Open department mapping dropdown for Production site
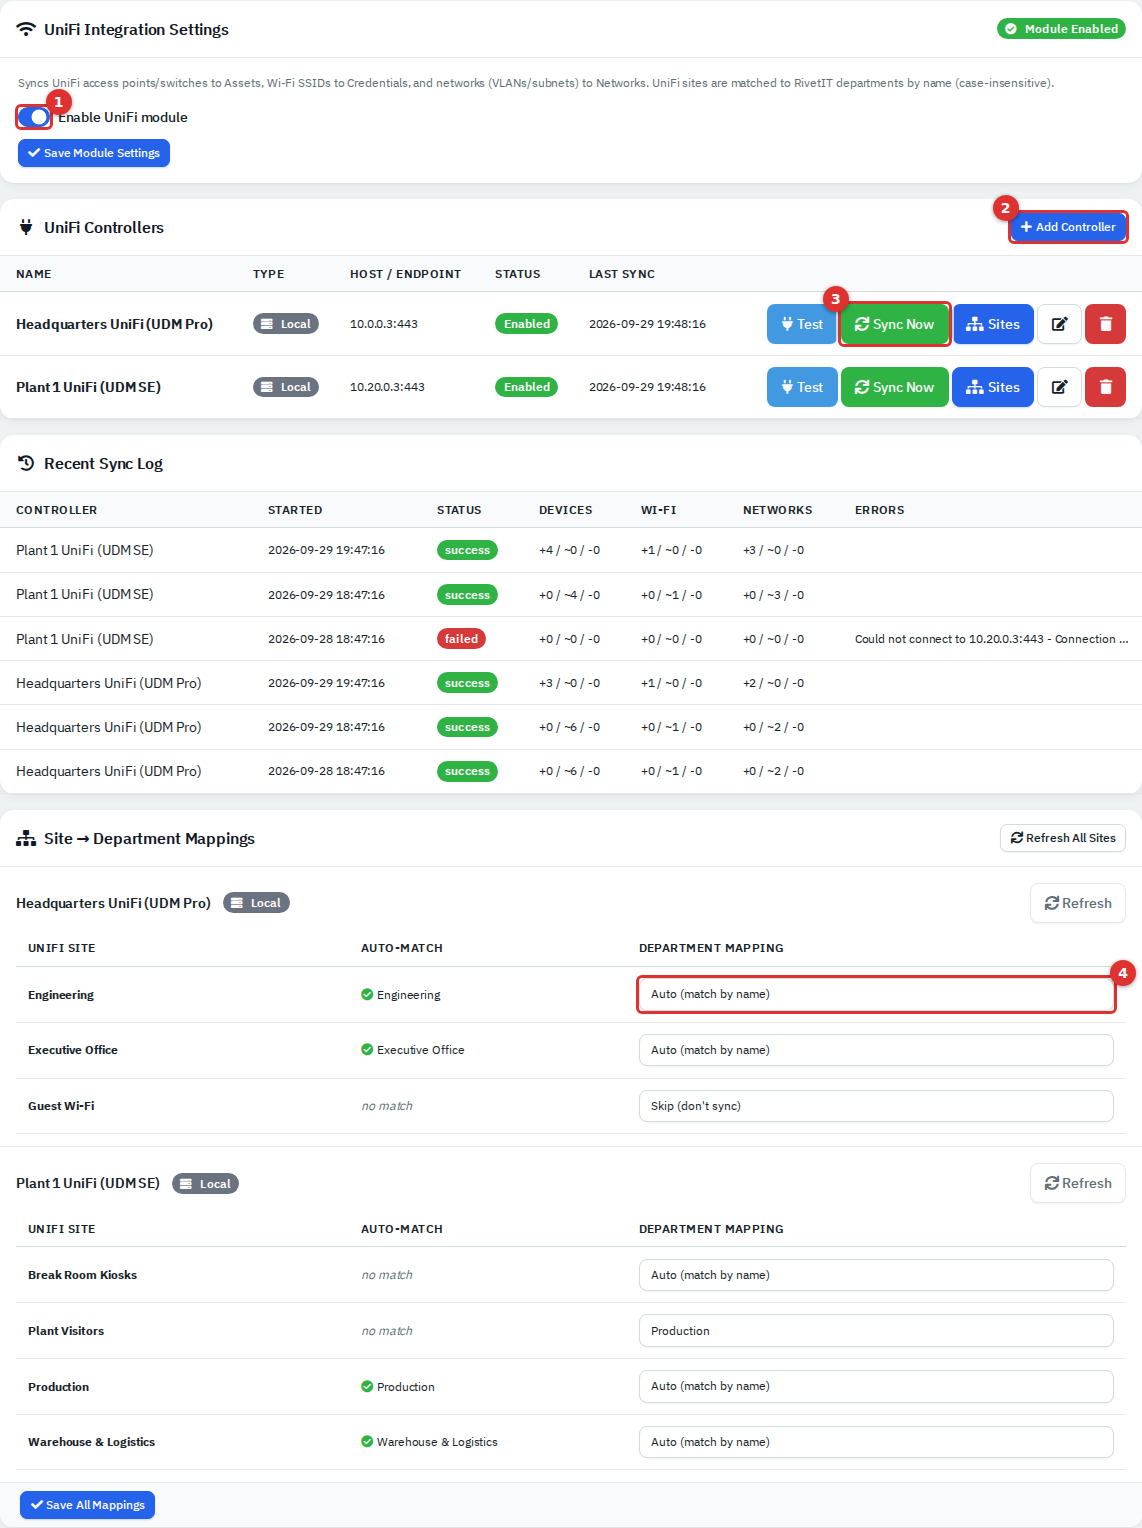This screenshot has width=1142, height=1528. (x=876, y=1386)
